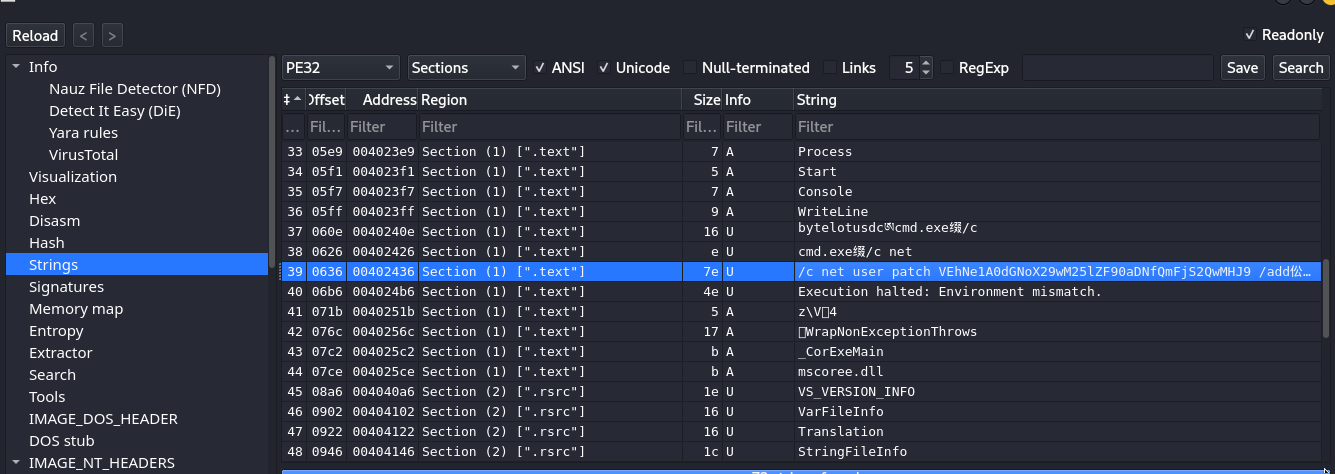Go forward with the right arrow button
The height and width of the screenshot is (474, 1335).
coord(112,35)
